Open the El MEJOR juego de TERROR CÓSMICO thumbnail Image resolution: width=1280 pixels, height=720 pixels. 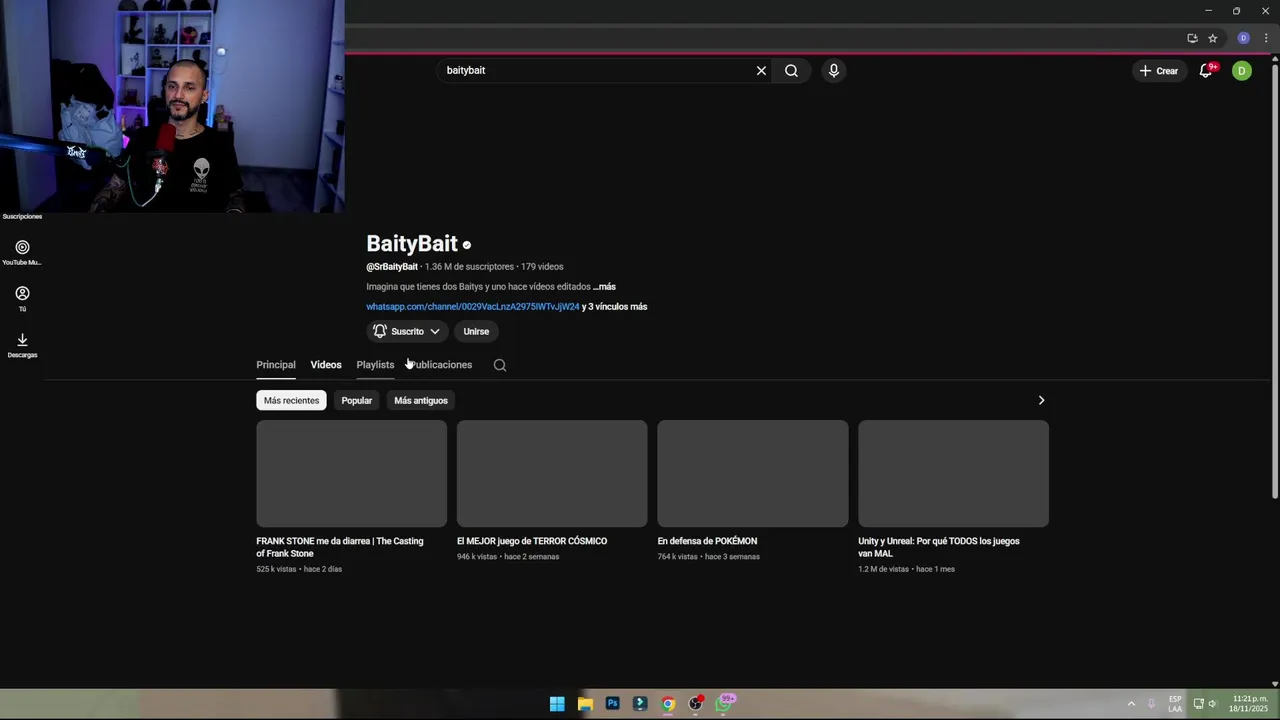552,473
